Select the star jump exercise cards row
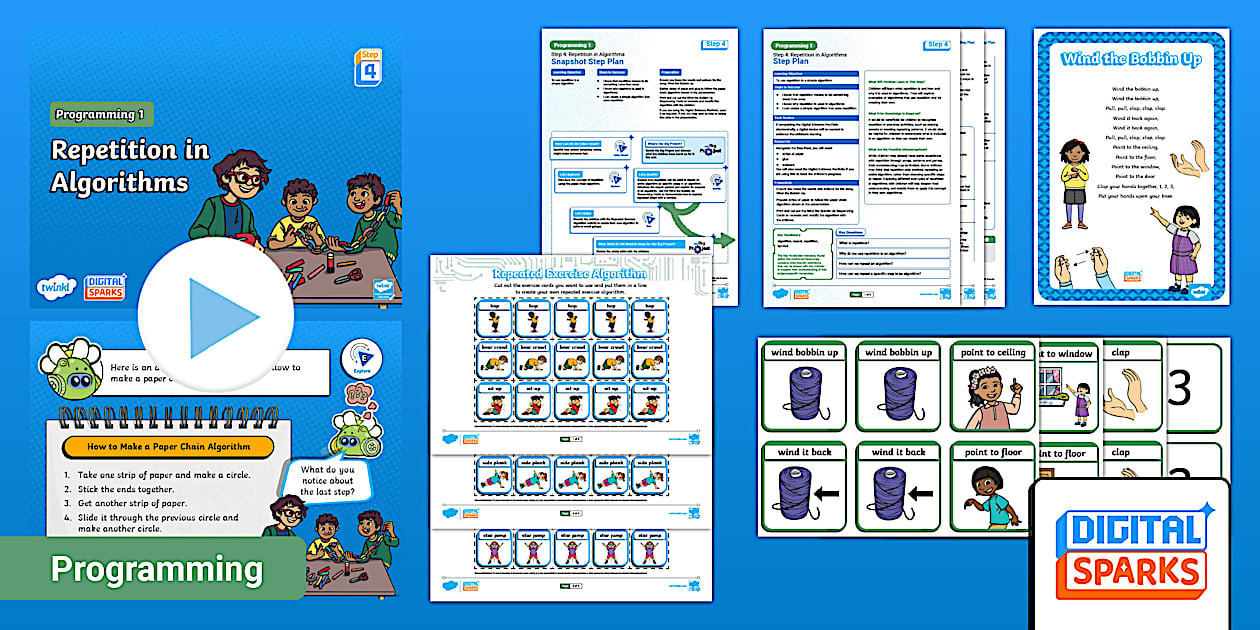1260x630 pixels. [571, 553]
